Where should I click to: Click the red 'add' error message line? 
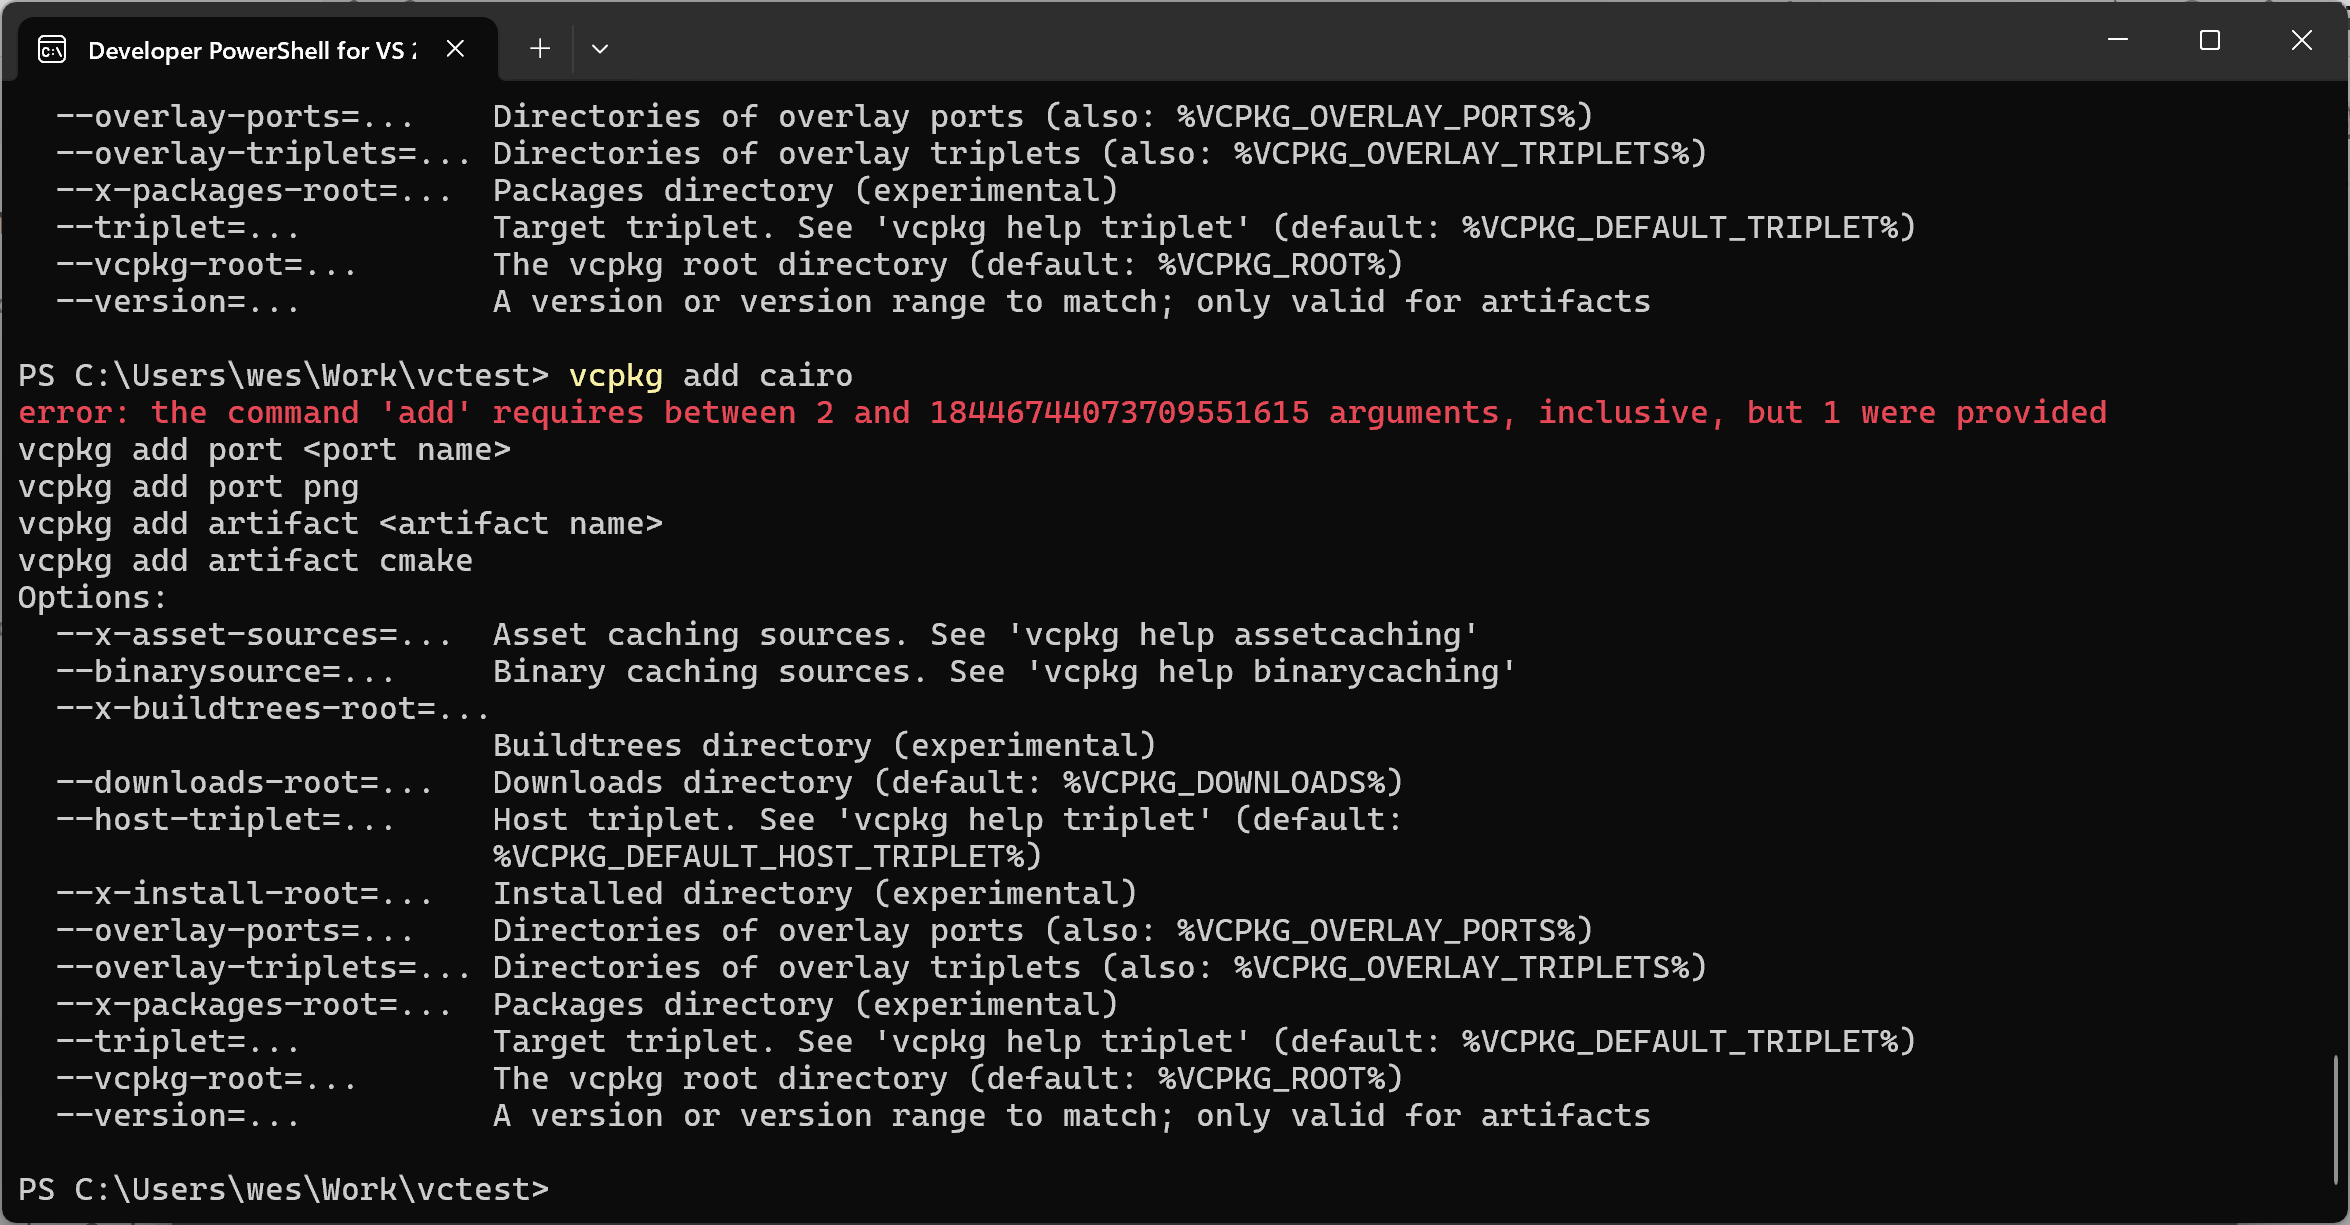(1062, 413)
